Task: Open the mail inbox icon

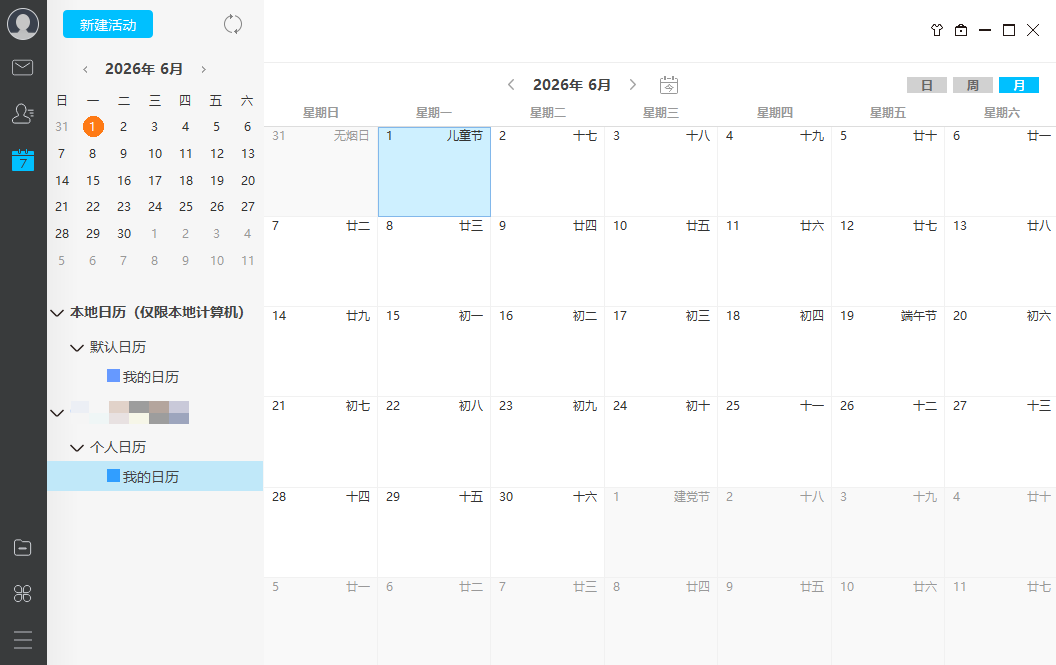Action: click(23, 67)
